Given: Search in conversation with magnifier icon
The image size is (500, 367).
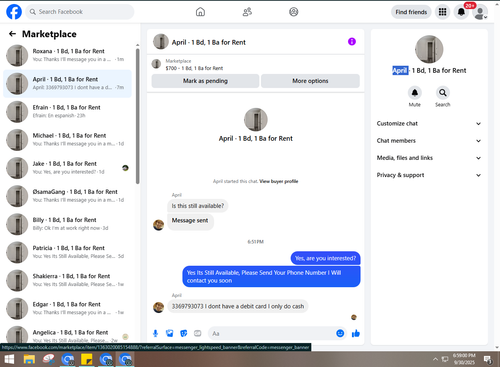Looking at the screenshot, I should click(x=443, y=93).
